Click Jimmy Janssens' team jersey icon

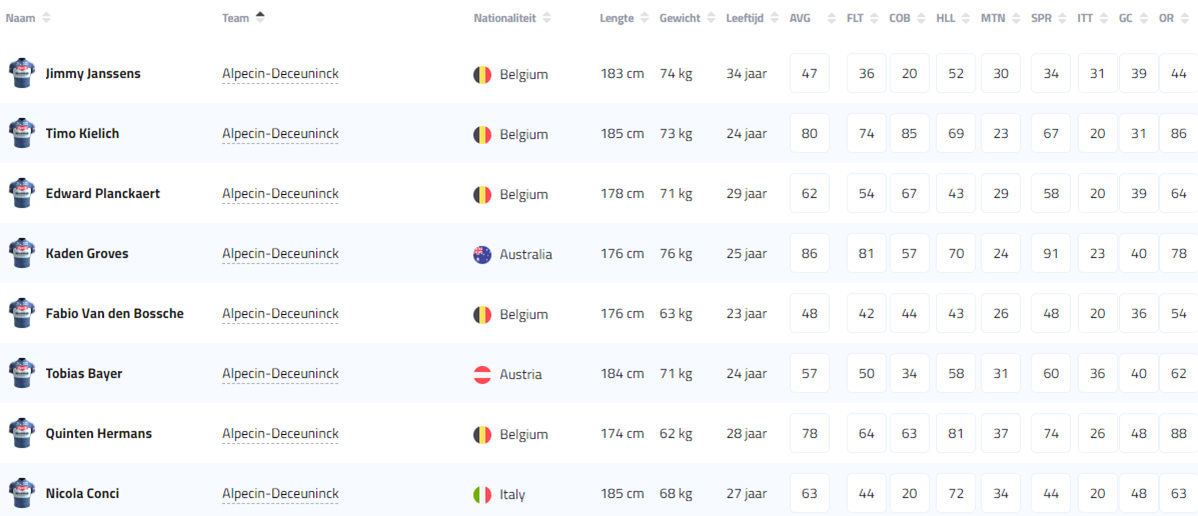21,74
